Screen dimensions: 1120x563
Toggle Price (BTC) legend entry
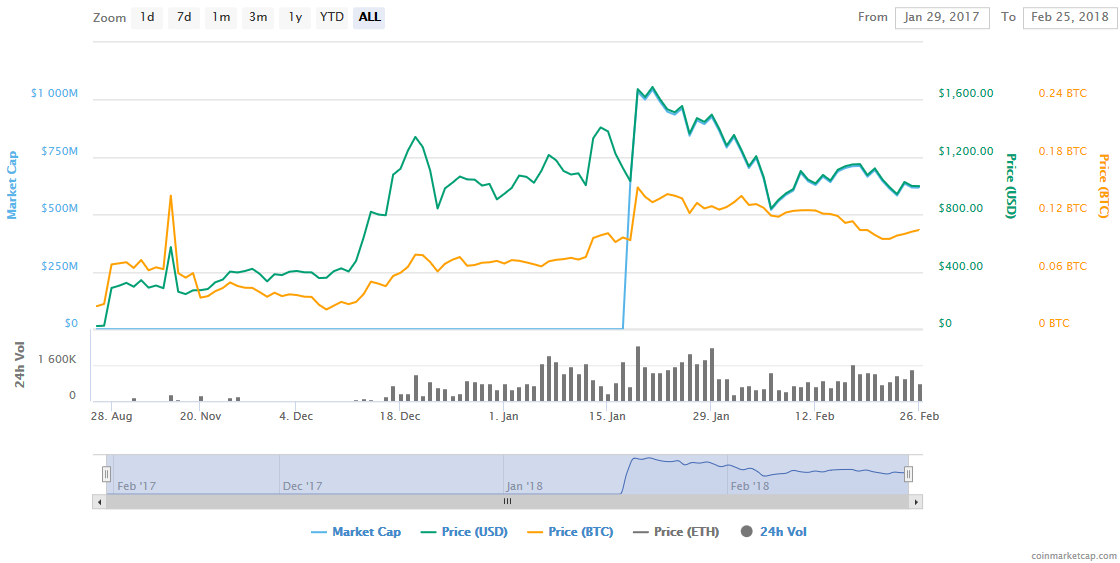click(x=570, y=532)
